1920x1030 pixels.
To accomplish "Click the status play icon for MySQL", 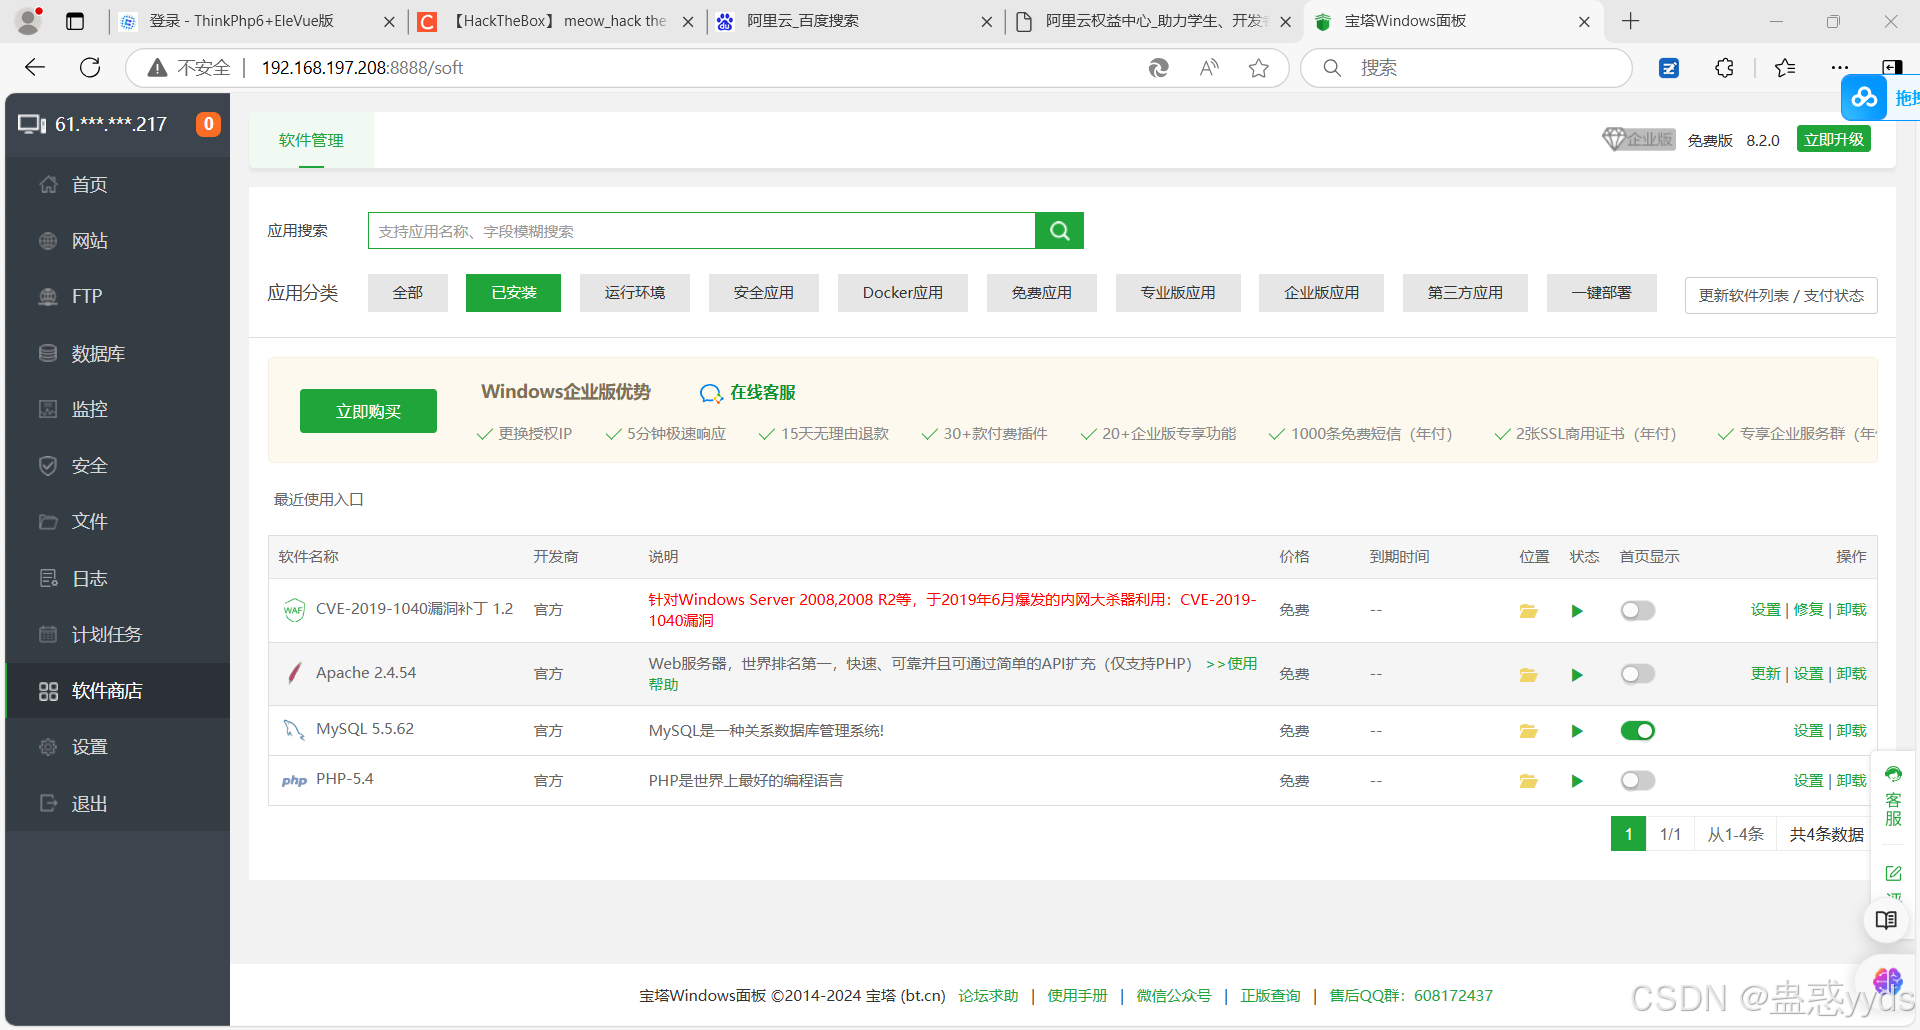I will coord(1577,731).
